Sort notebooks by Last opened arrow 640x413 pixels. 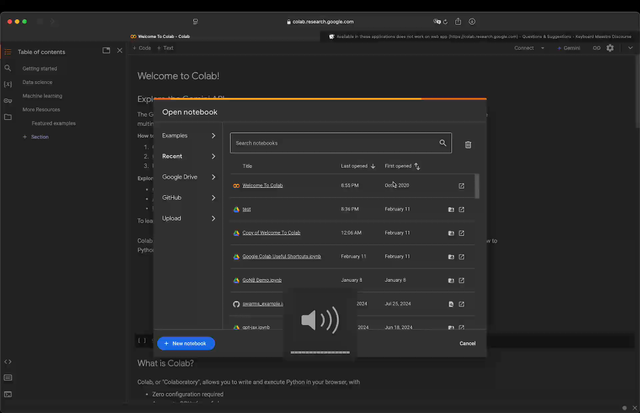pyautogui.click(x=373, y=166)
